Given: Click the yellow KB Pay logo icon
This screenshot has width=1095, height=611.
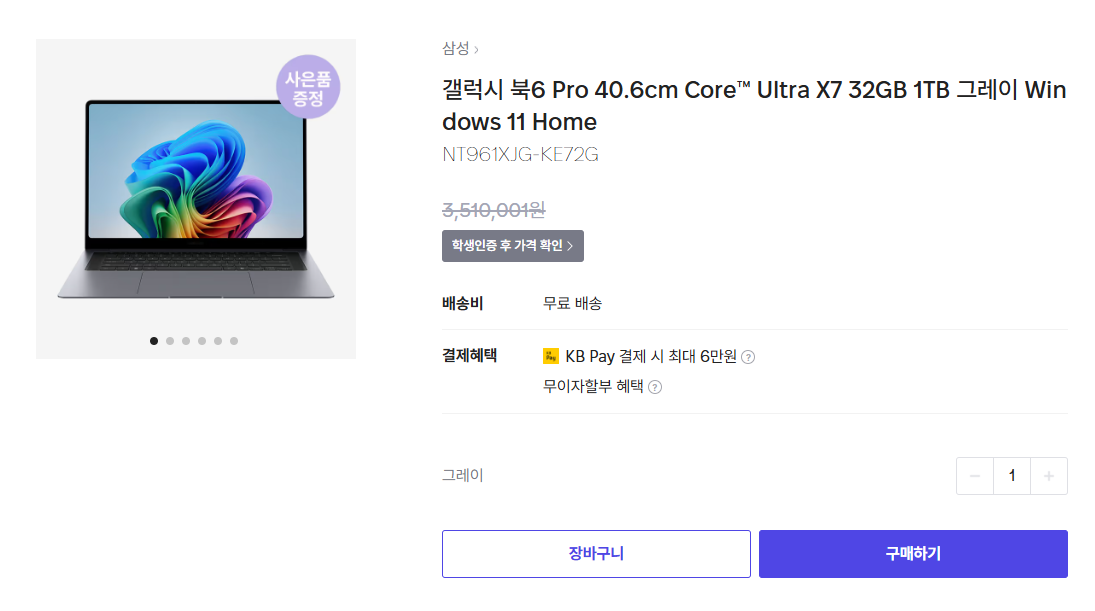Looking at the screenshot, I should [x=551, y=356].
